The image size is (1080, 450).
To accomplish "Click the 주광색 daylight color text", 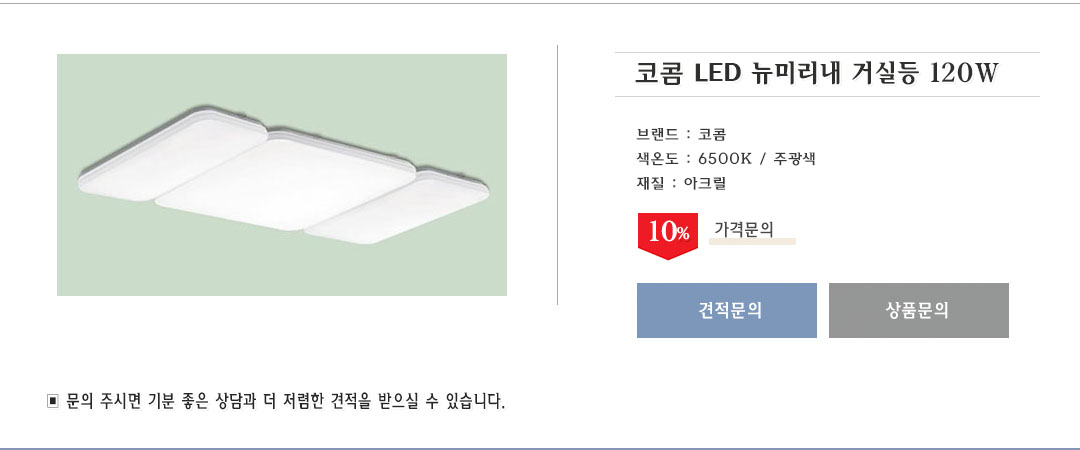I will click(795, 159).
